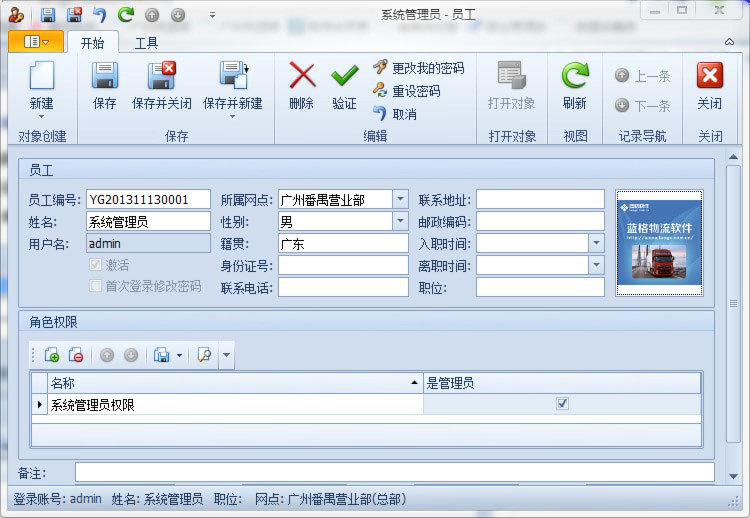Click the 新建 (New) ribbon icon
Screen dimensions: 750x518
pyautogui.click(x=41, y=78)
